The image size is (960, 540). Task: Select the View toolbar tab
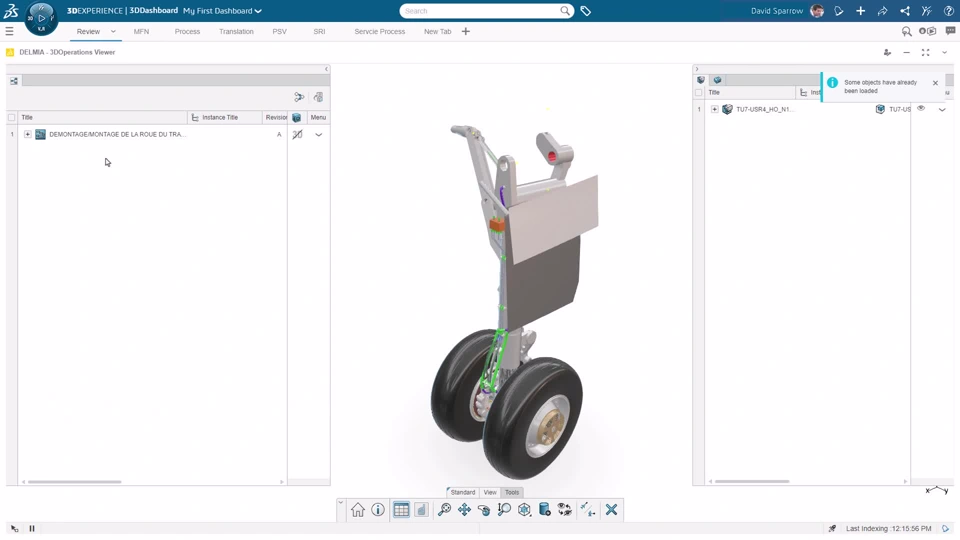point(490,492)
